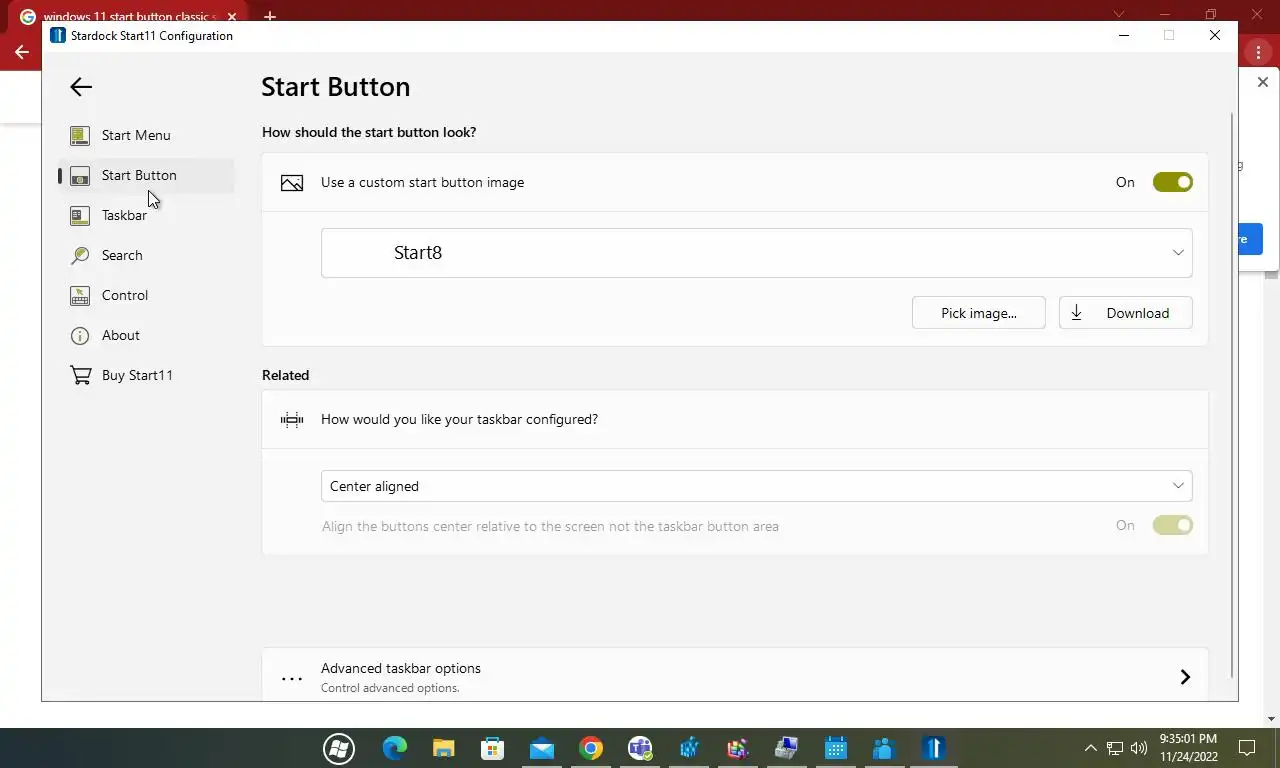Click the Control keyboard icon
Screen dimensions: 1280x768
pyautogui.click(x=80, y=295)
